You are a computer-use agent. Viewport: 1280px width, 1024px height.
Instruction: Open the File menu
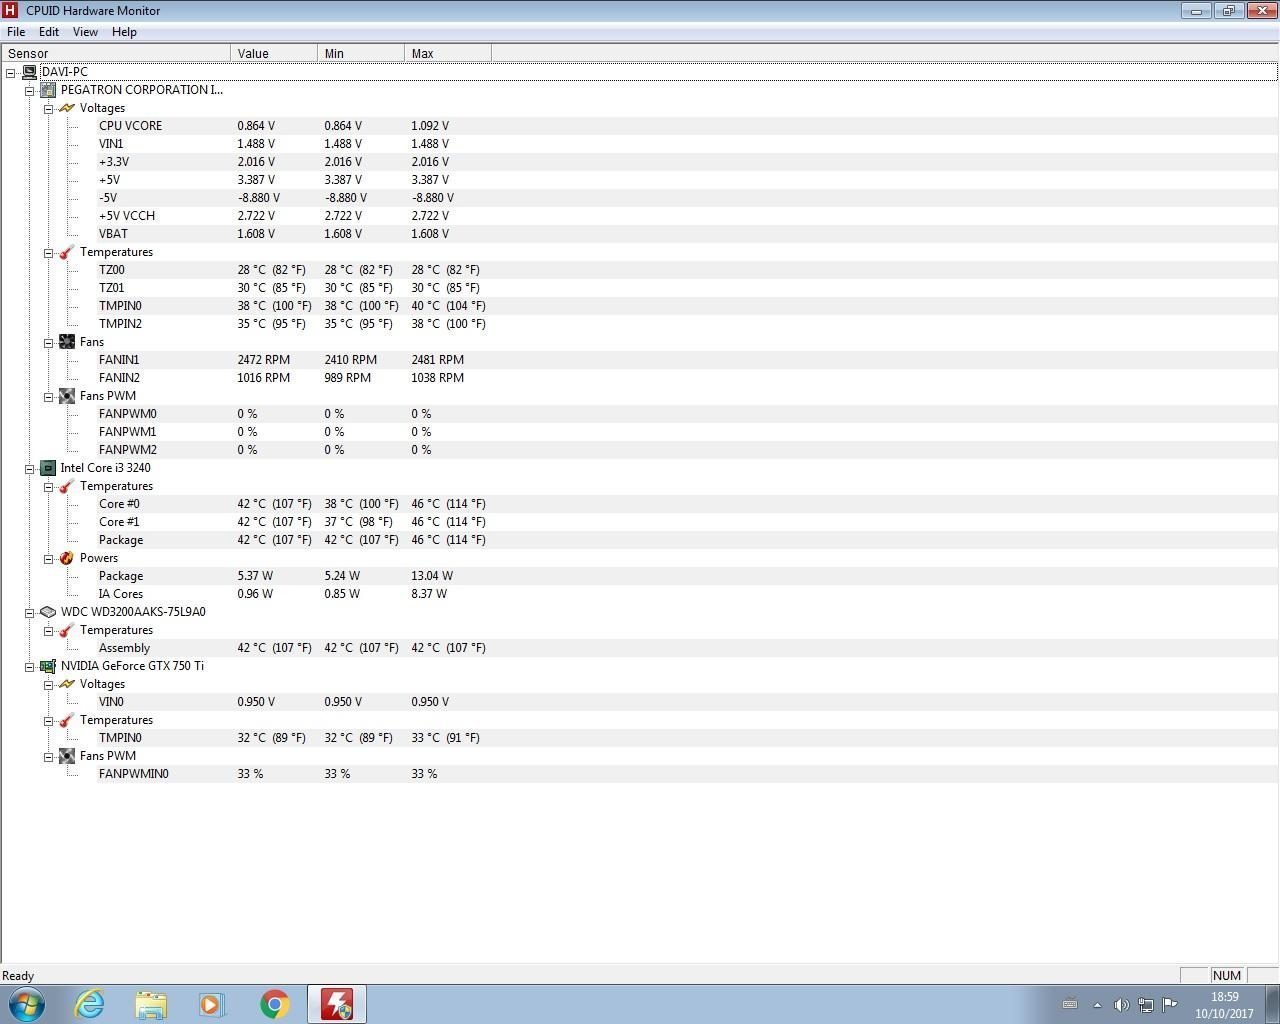click(x=16, y=32)
